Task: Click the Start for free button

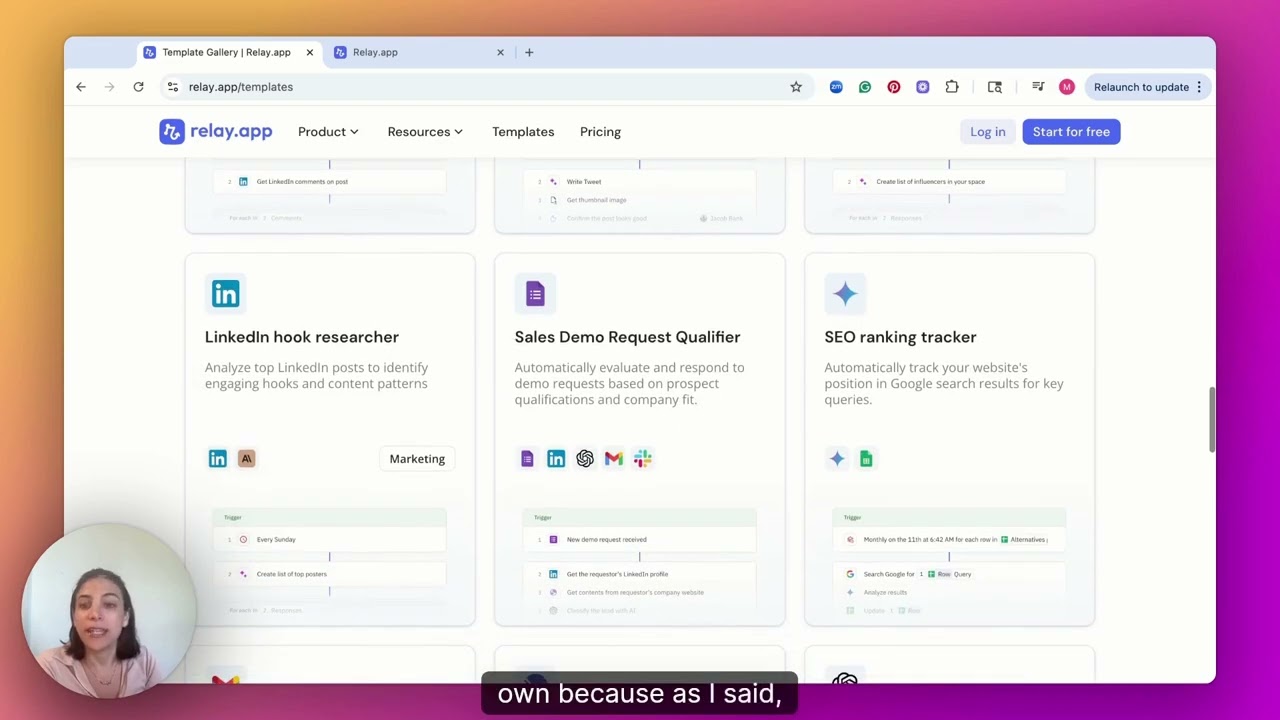Action: [x=1071, y=132]
